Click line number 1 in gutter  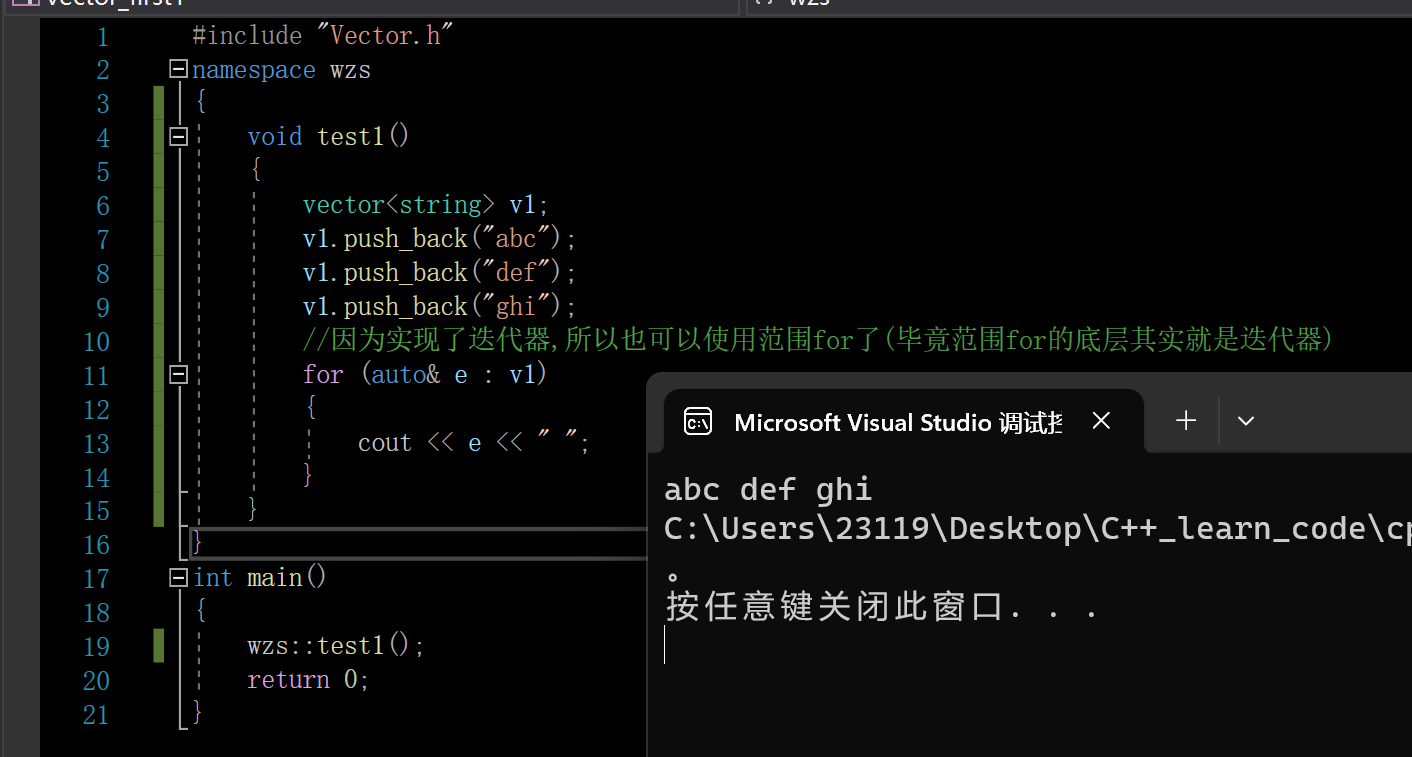click(102, 37)
